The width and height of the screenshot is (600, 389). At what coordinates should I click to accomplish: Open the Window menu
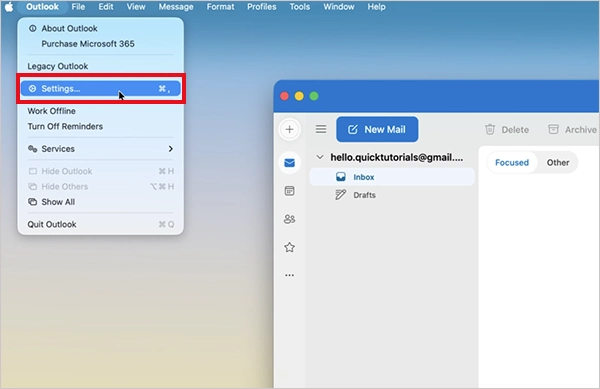point(339,7)
